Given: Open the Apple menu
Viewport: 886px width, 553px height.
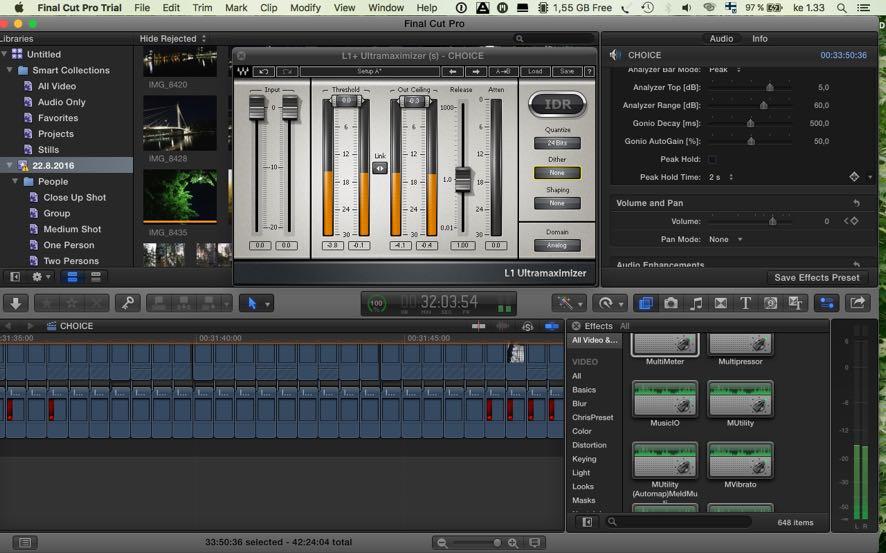Looking at the screenshot, I should tap(19, 8).
